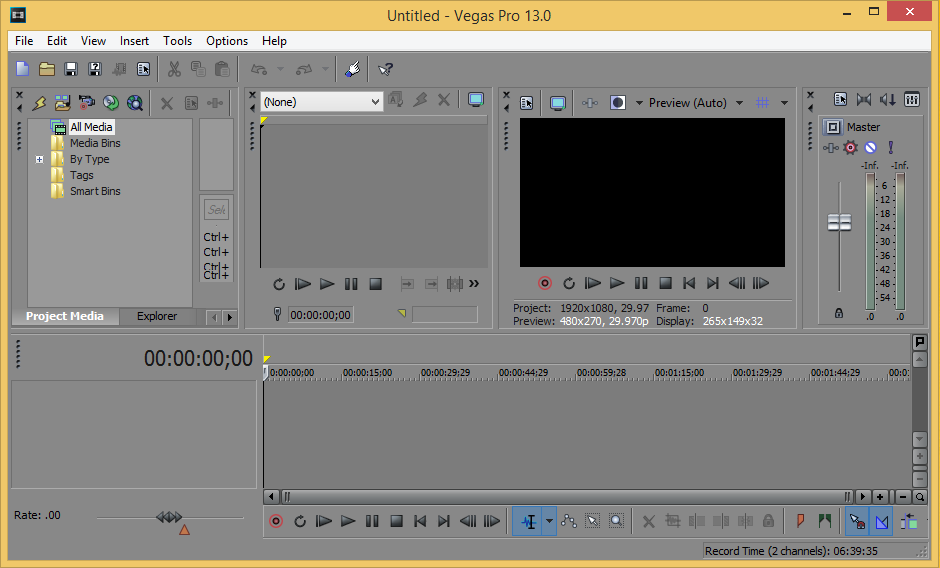Open Video Output FX in preview toolbar
The width and height of the screenshot is (940, 568).
coord(590,103)
